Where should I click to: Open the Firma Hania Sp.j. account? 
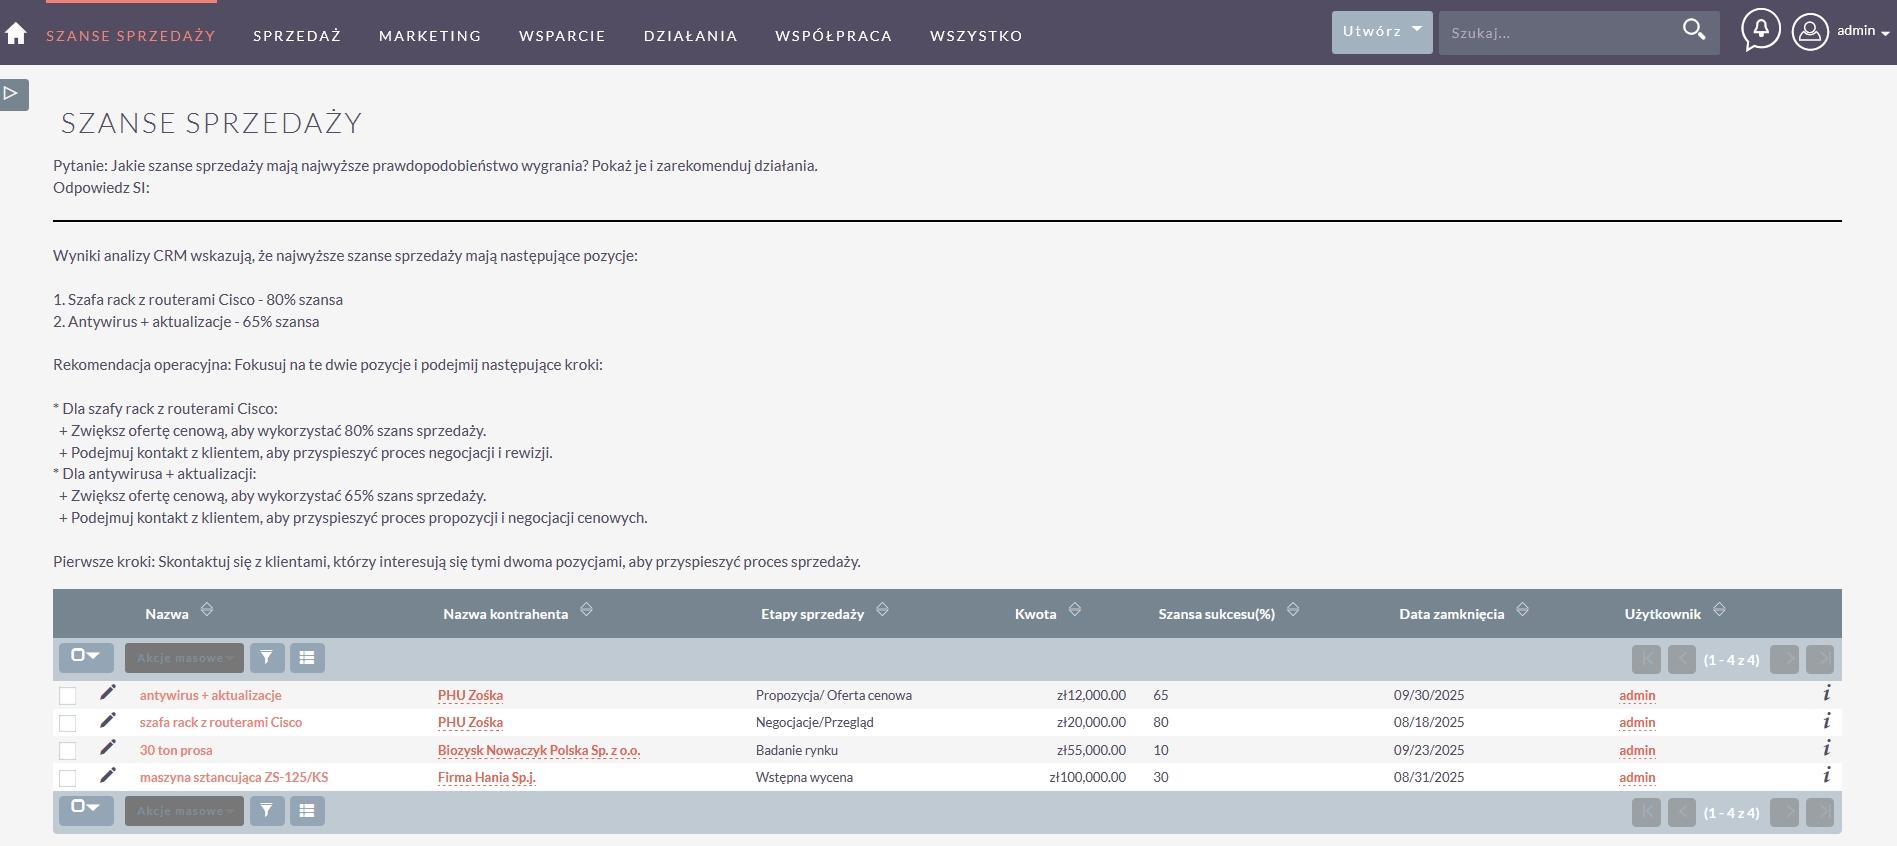pos(487,777)
